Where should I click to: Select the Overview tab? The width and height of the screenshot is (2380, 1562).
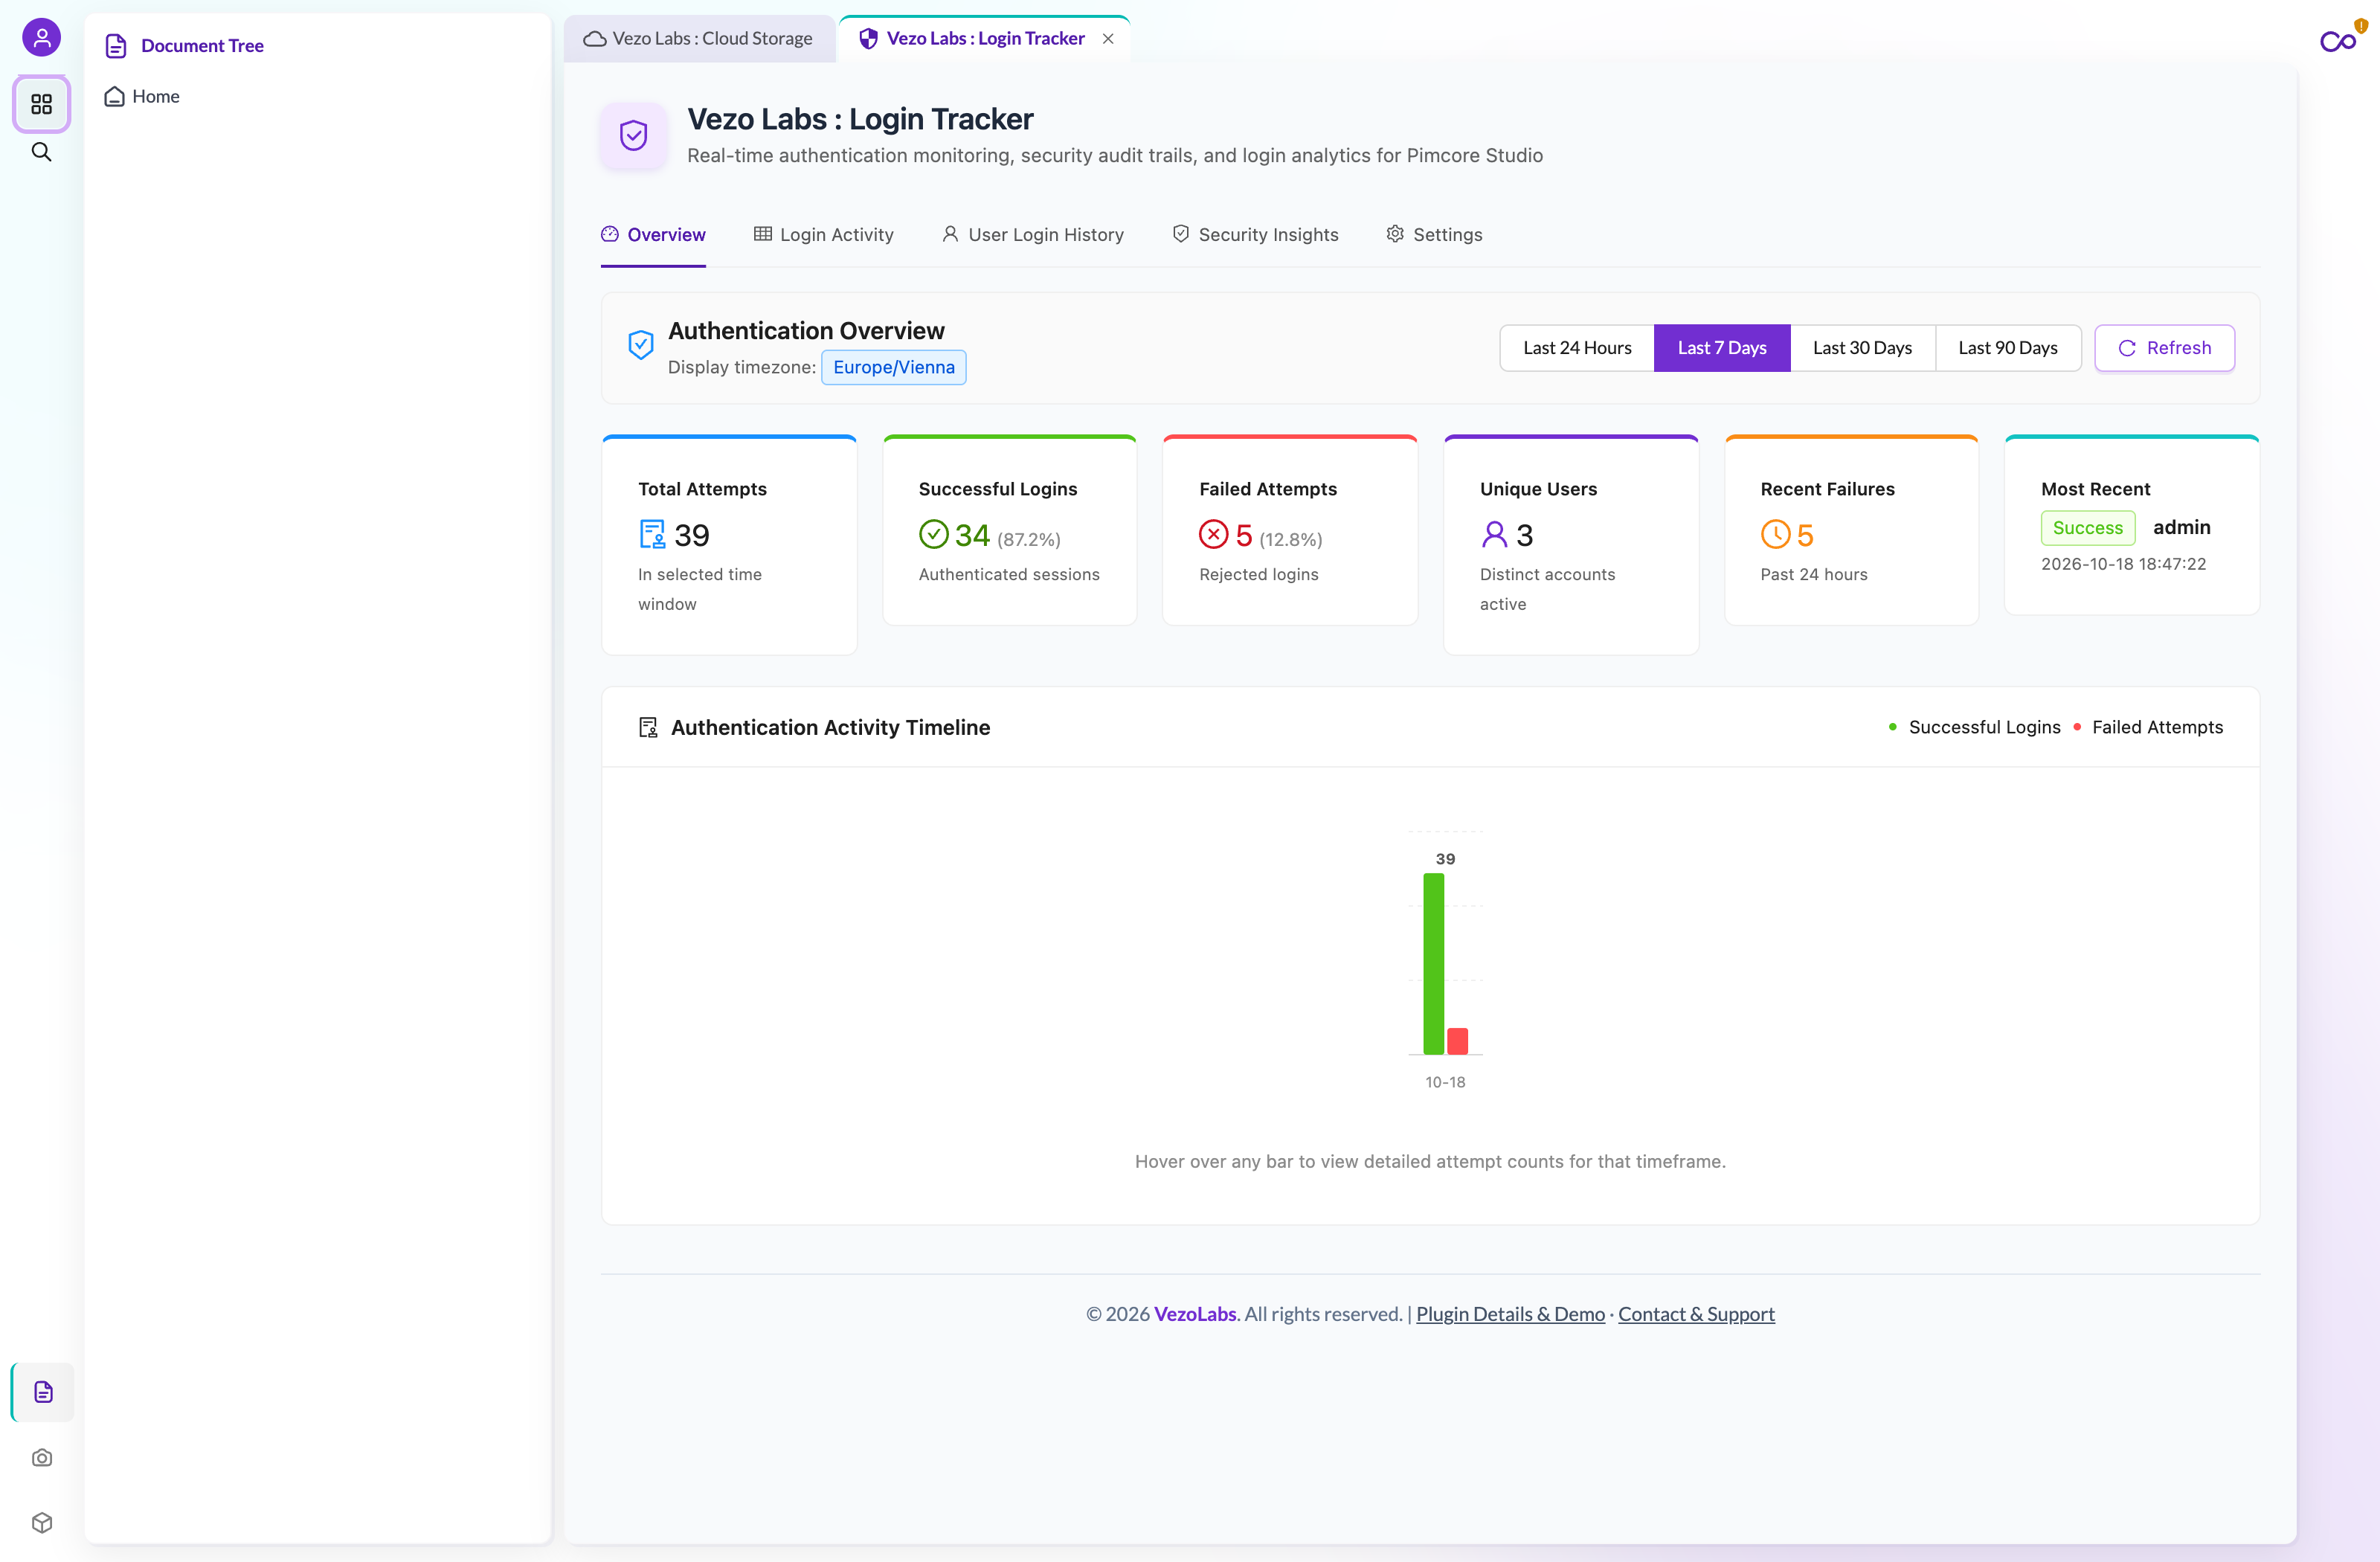pyautogui.click(x=653, y=234)
